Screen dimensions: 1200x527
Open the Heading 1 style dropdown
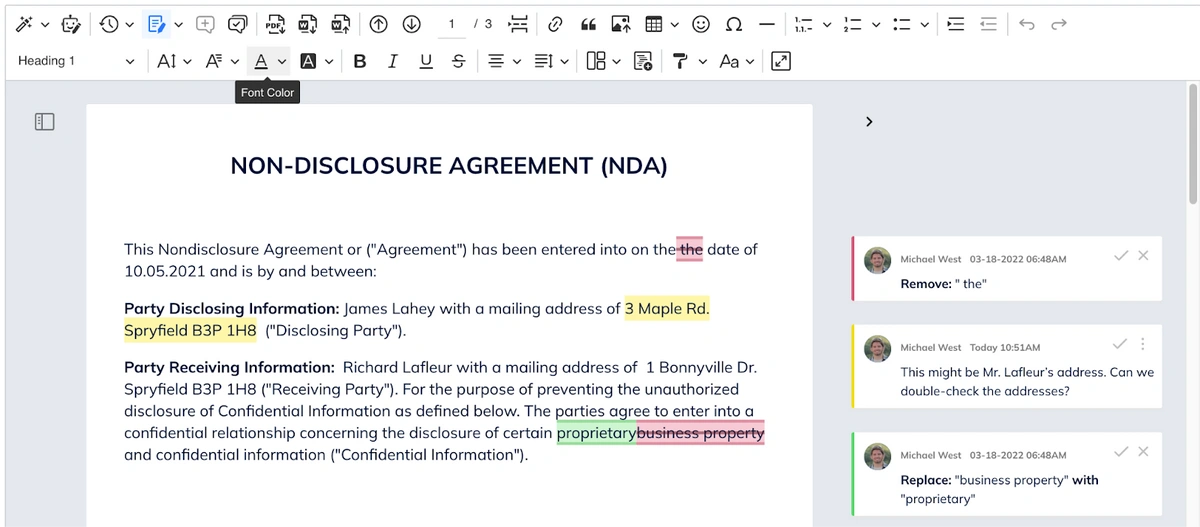point(76,61)
